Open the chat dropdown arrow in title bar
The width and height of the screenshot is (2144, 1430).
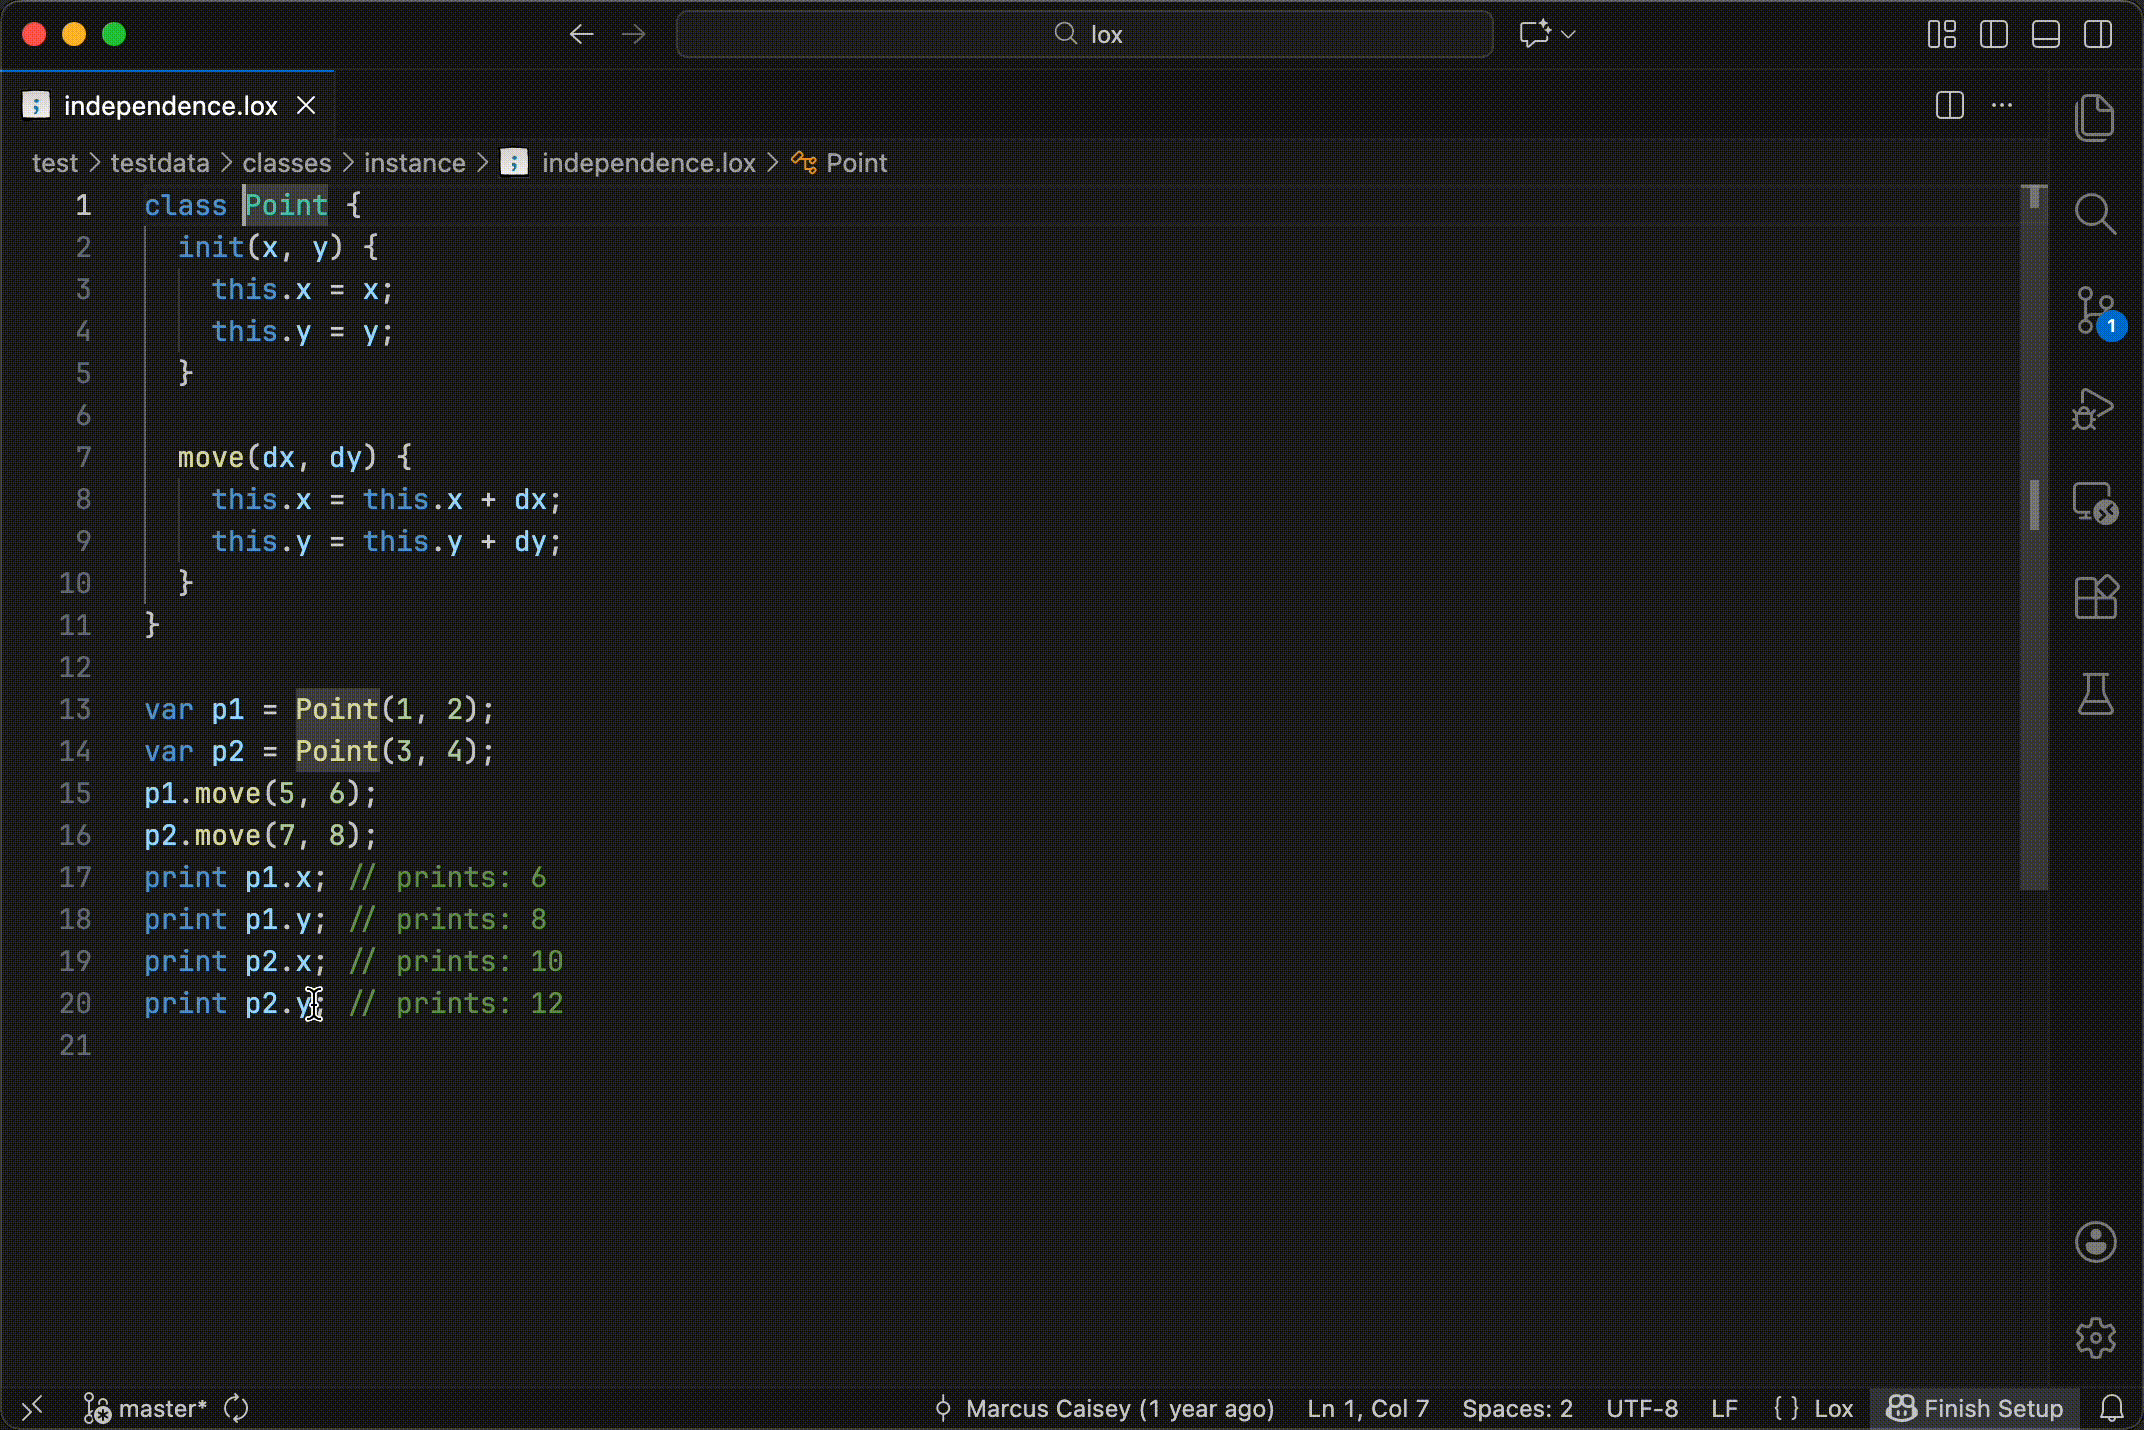point(1568,34)
